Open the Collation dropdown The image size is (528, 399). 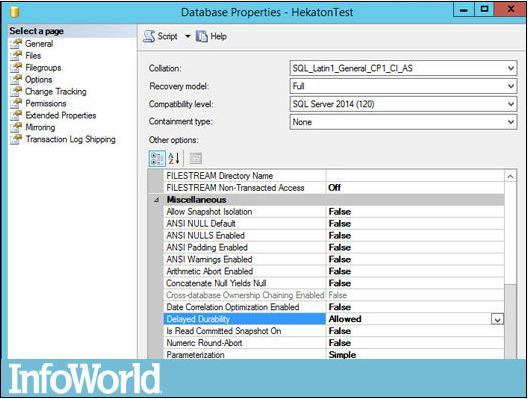[x=511, y=69]
